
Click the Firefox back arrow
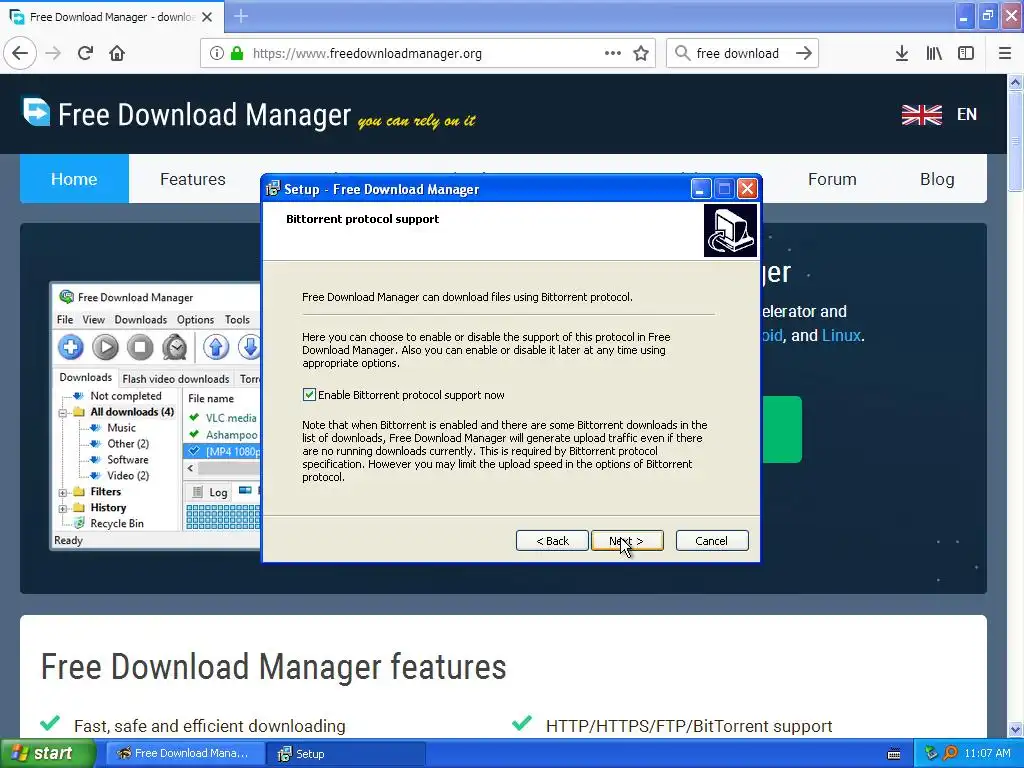pyautogui.click(x=20, y=53)
